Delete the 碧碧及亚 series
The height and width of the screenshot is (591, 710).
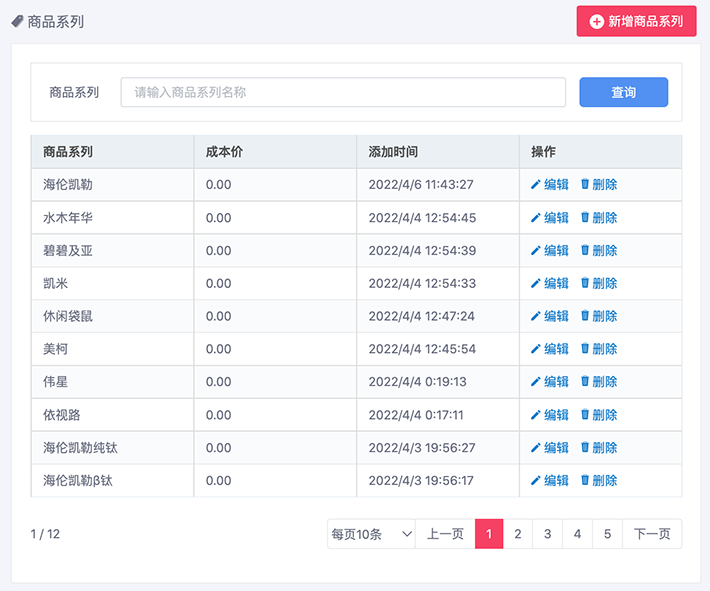pyautogui.click(x=599, y=250)
